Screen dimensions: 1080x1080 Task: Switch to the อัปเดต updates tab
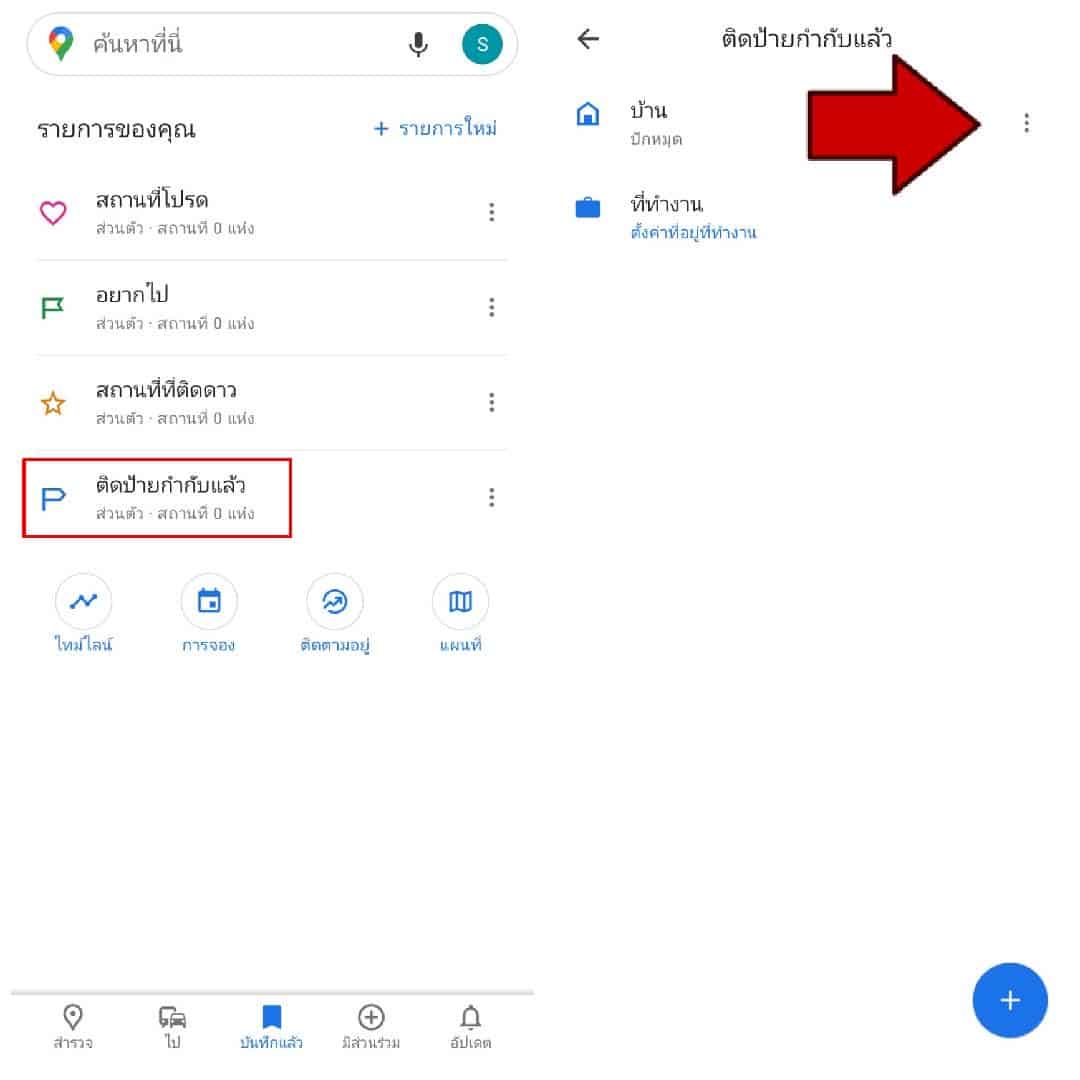tap(470, 1026)
